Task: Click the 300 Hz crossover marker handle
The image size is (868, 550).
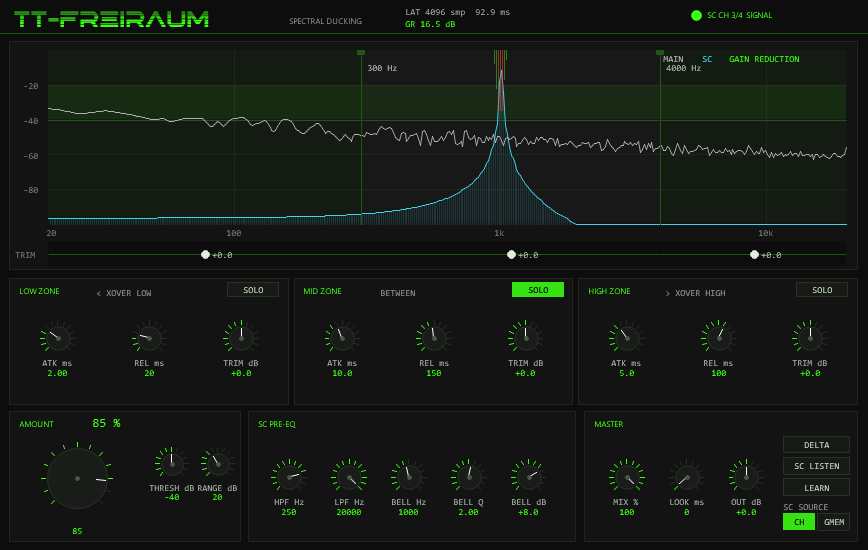Action: 361,53
